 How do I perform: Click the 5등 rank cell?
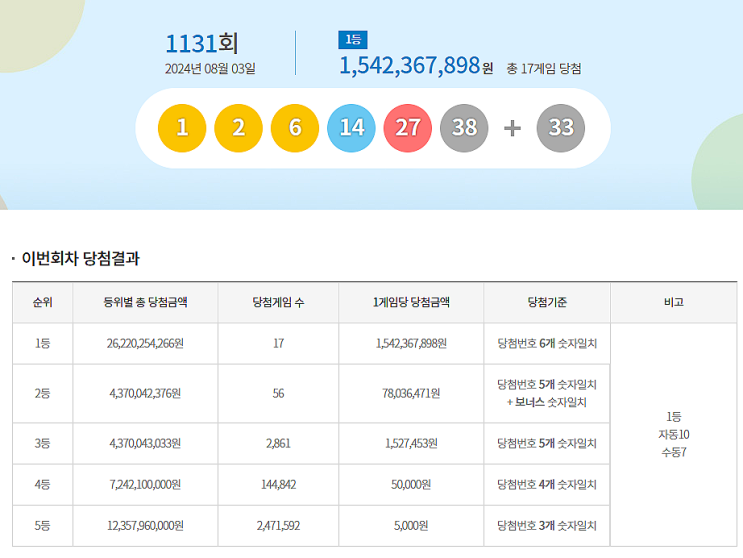[x=43, y=526]
